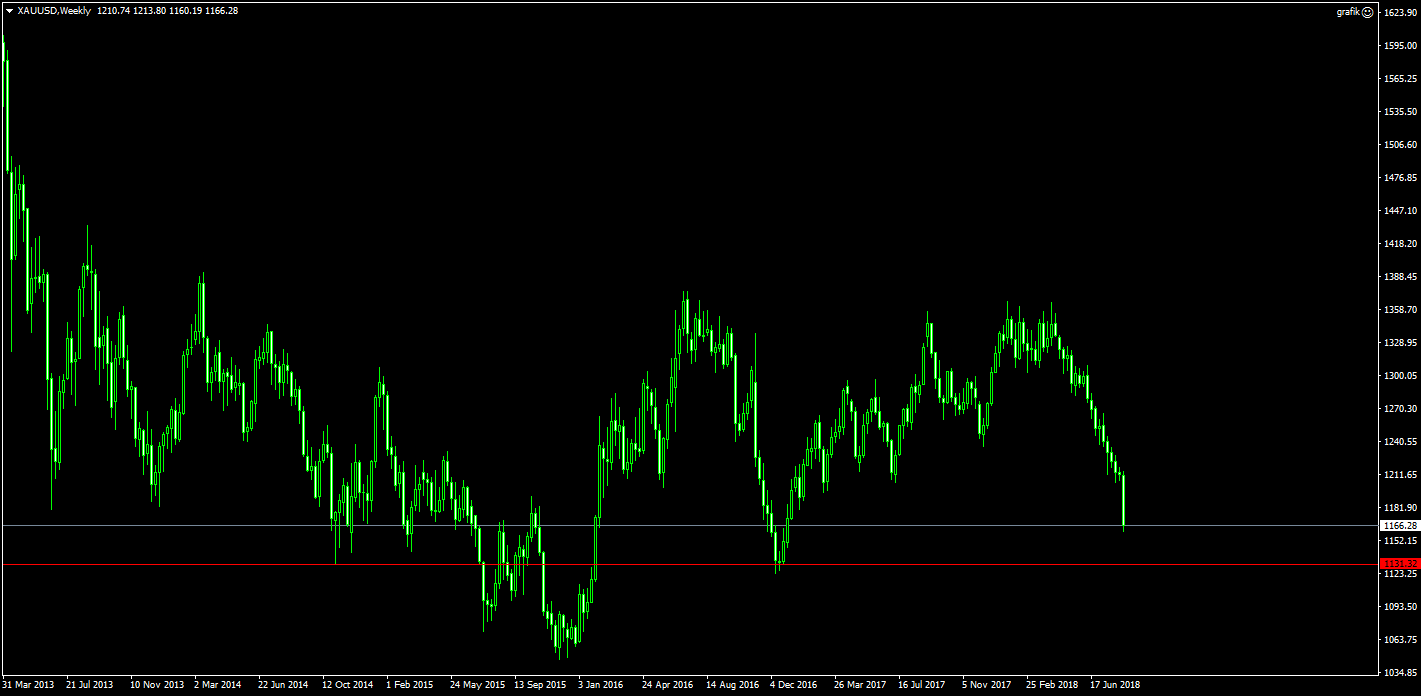Click the 31 Mar 2013 date label
This screenshot has width=1421, height=696.
[x=29, y=686]
